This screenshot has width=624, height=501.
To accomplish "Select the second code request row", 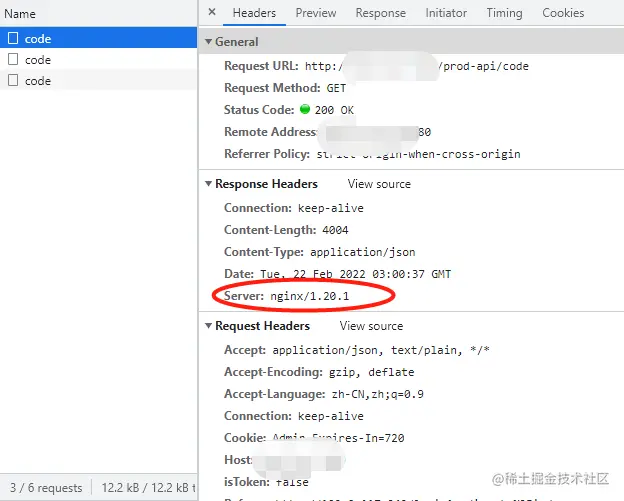I will pyautogui.click(x=98, y=59).
